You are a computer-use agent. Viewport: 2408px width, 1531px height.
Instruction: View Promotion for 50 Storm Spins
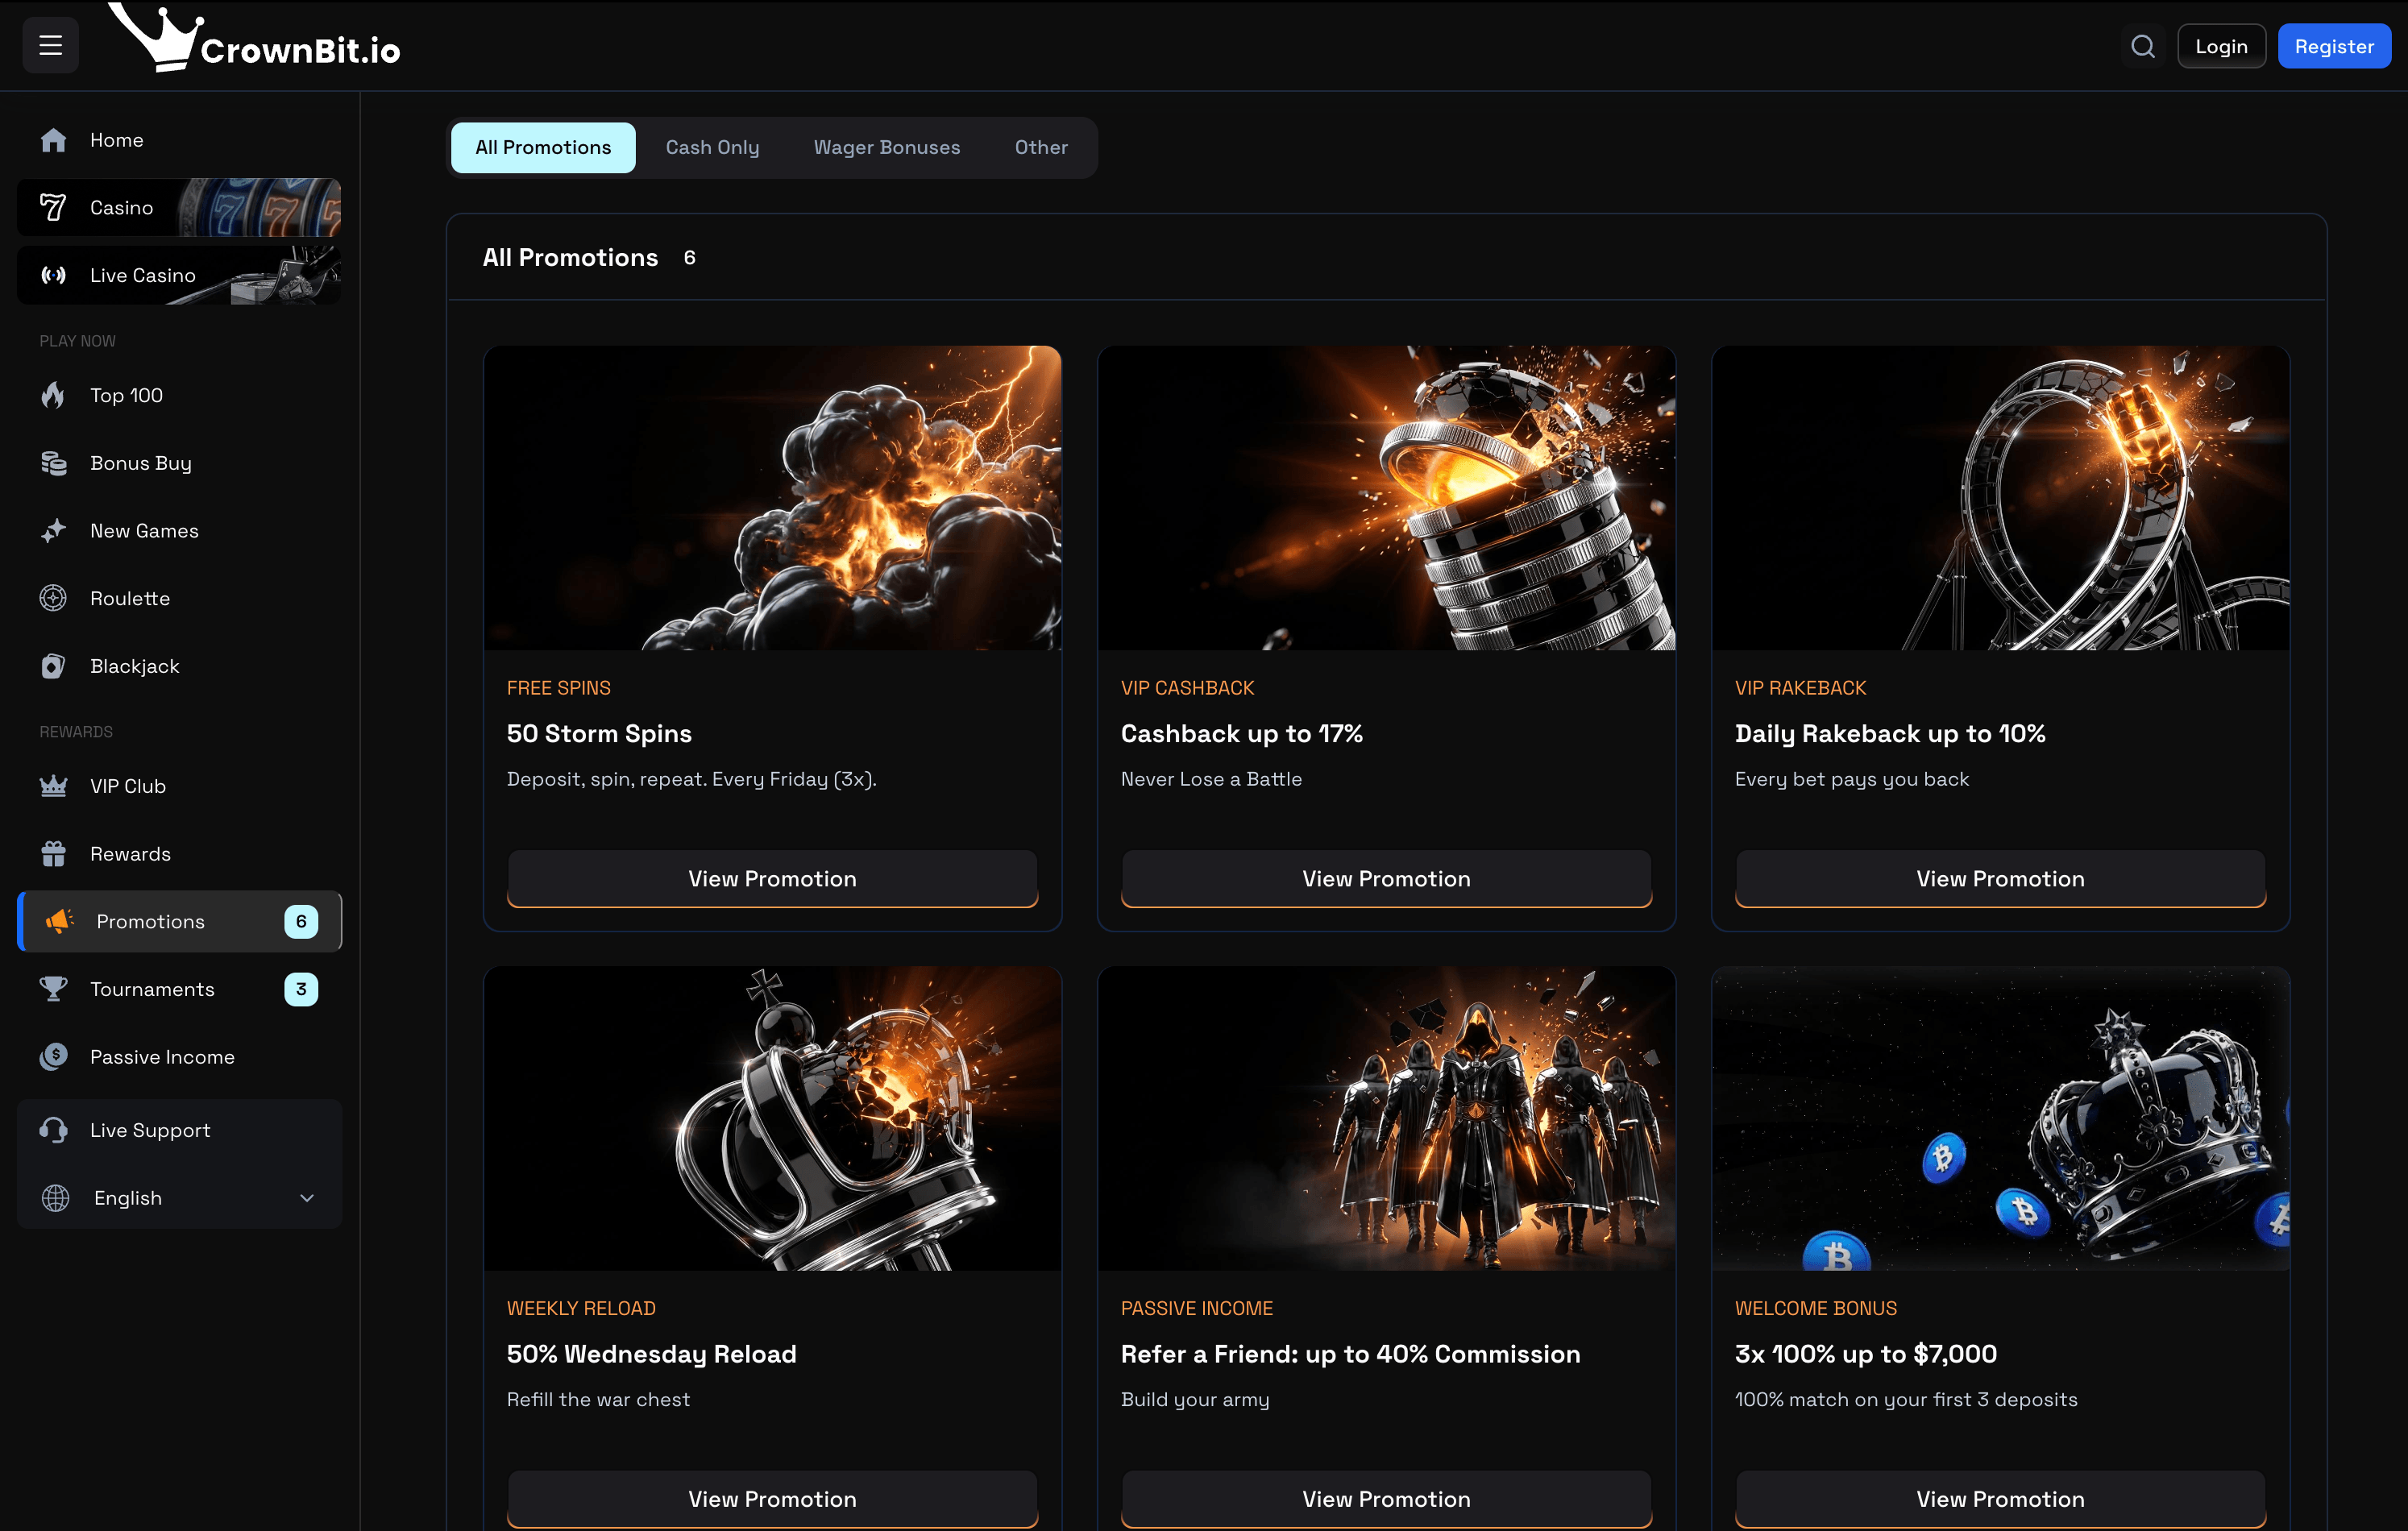(x=772, y=878)
